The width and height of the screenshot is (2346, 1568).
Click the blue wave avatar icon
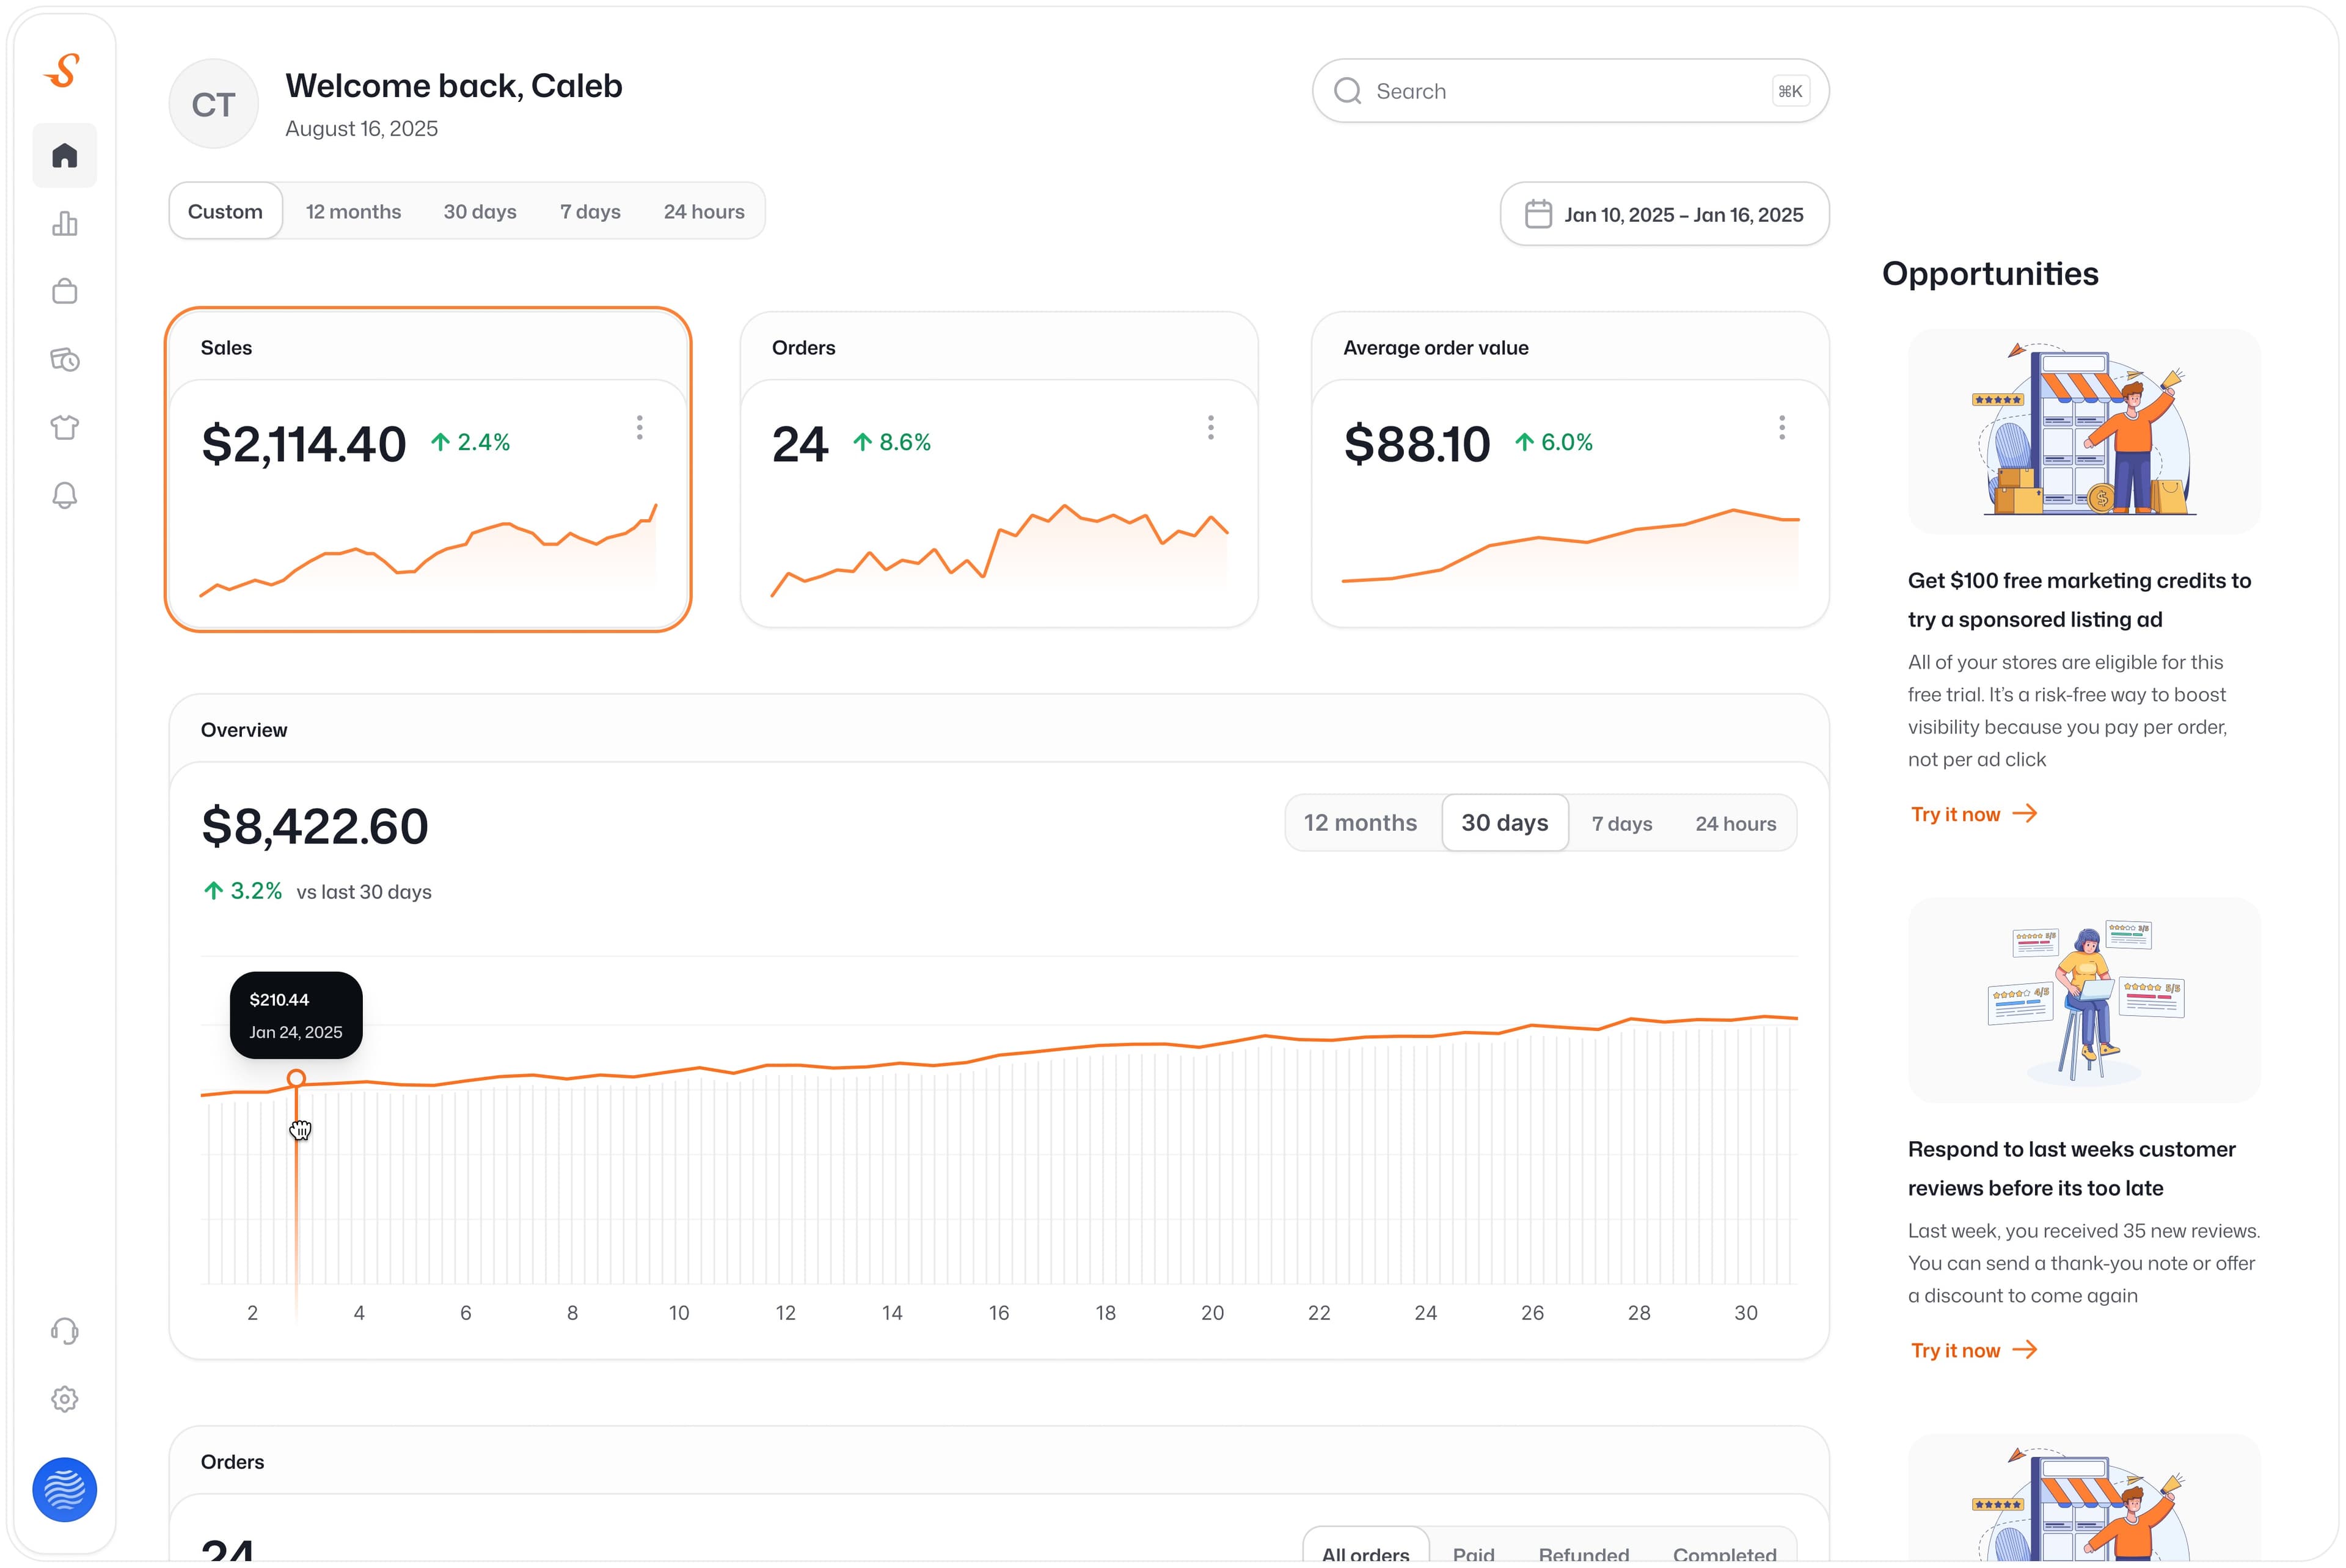coord(65,1489)
